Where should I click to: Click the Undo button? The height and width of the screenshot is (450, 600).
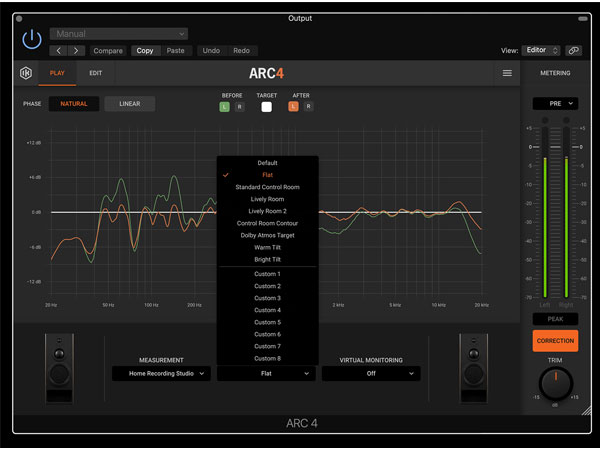211,51
